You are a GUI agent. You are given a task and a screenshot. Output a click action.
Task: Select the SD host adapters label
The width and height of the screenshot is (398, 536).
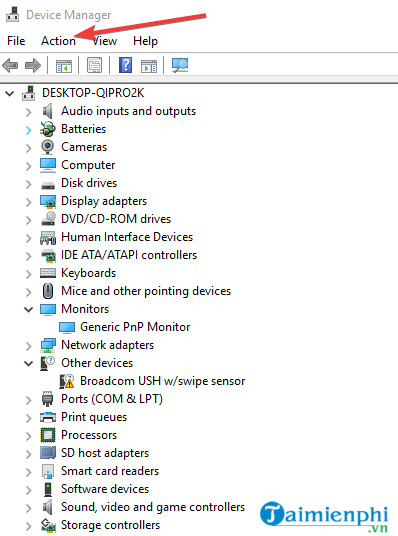tap(105, 453)
